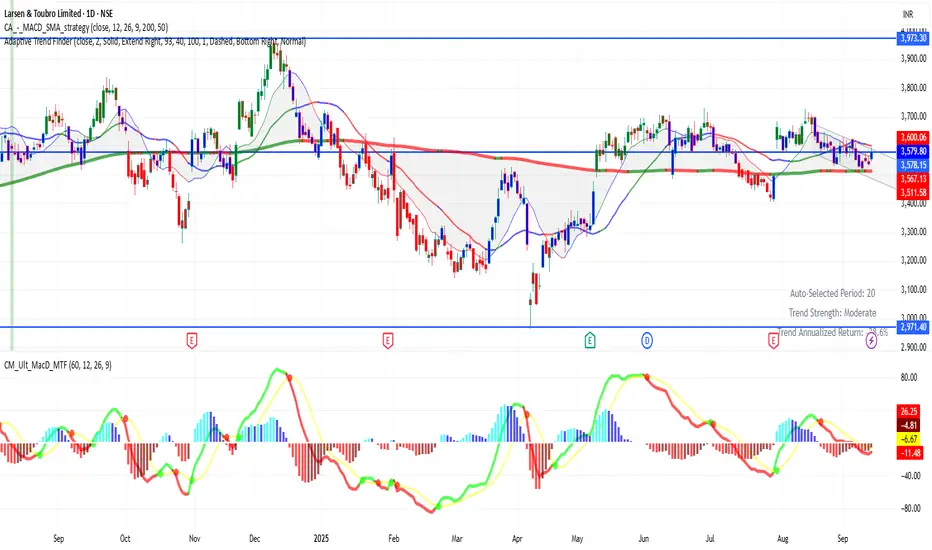Click the -11.48 histogram value label
Screen dimensions: 932x550
[909, 453]
